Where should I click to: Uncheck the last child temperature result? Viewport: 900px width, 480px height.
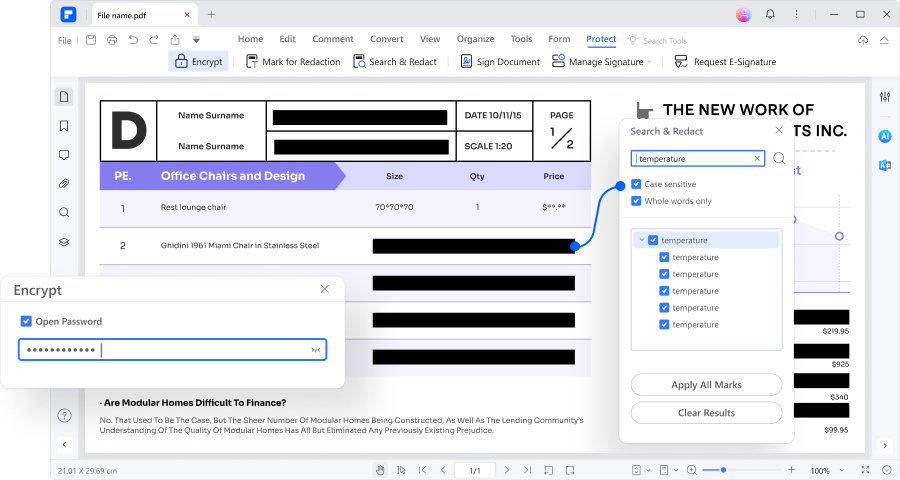pyautogui.click(x=664, y=324)
